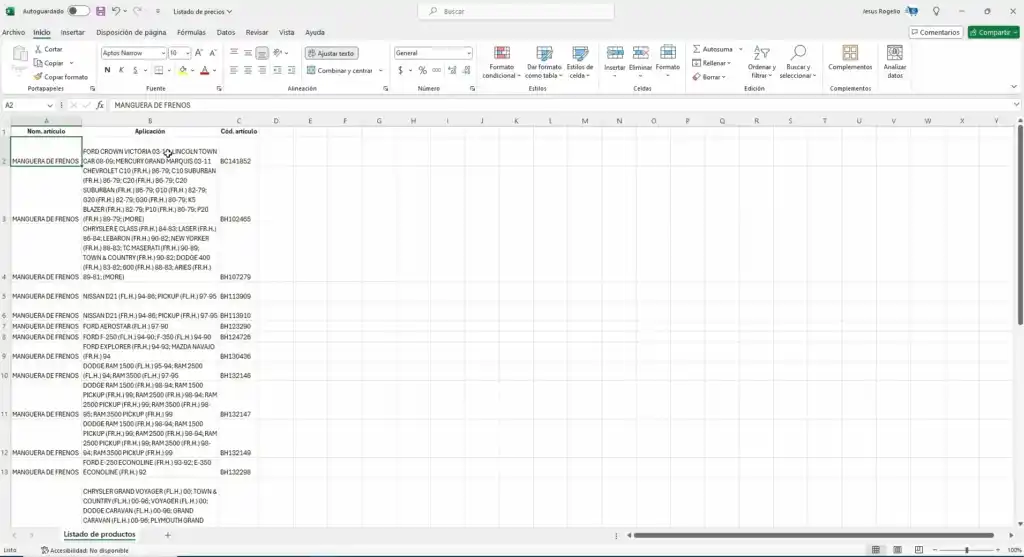Open the Name Box dropdown arrow
The width and height of the screenshot is (1024, 557).
coord(50,105)
